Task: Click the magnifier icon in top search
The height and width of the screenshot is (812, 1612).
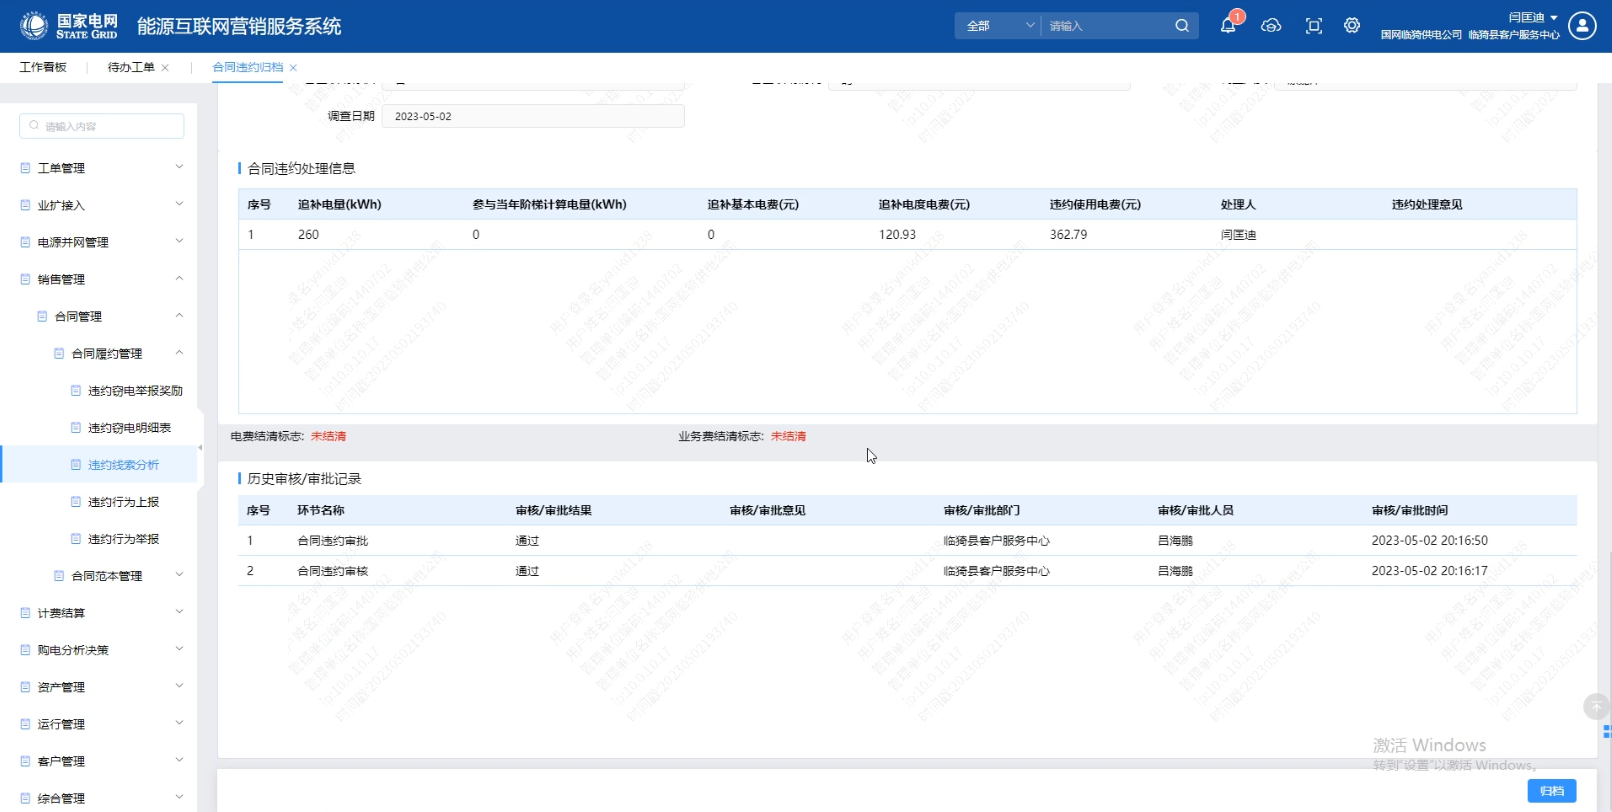Action: point(1182,26)
